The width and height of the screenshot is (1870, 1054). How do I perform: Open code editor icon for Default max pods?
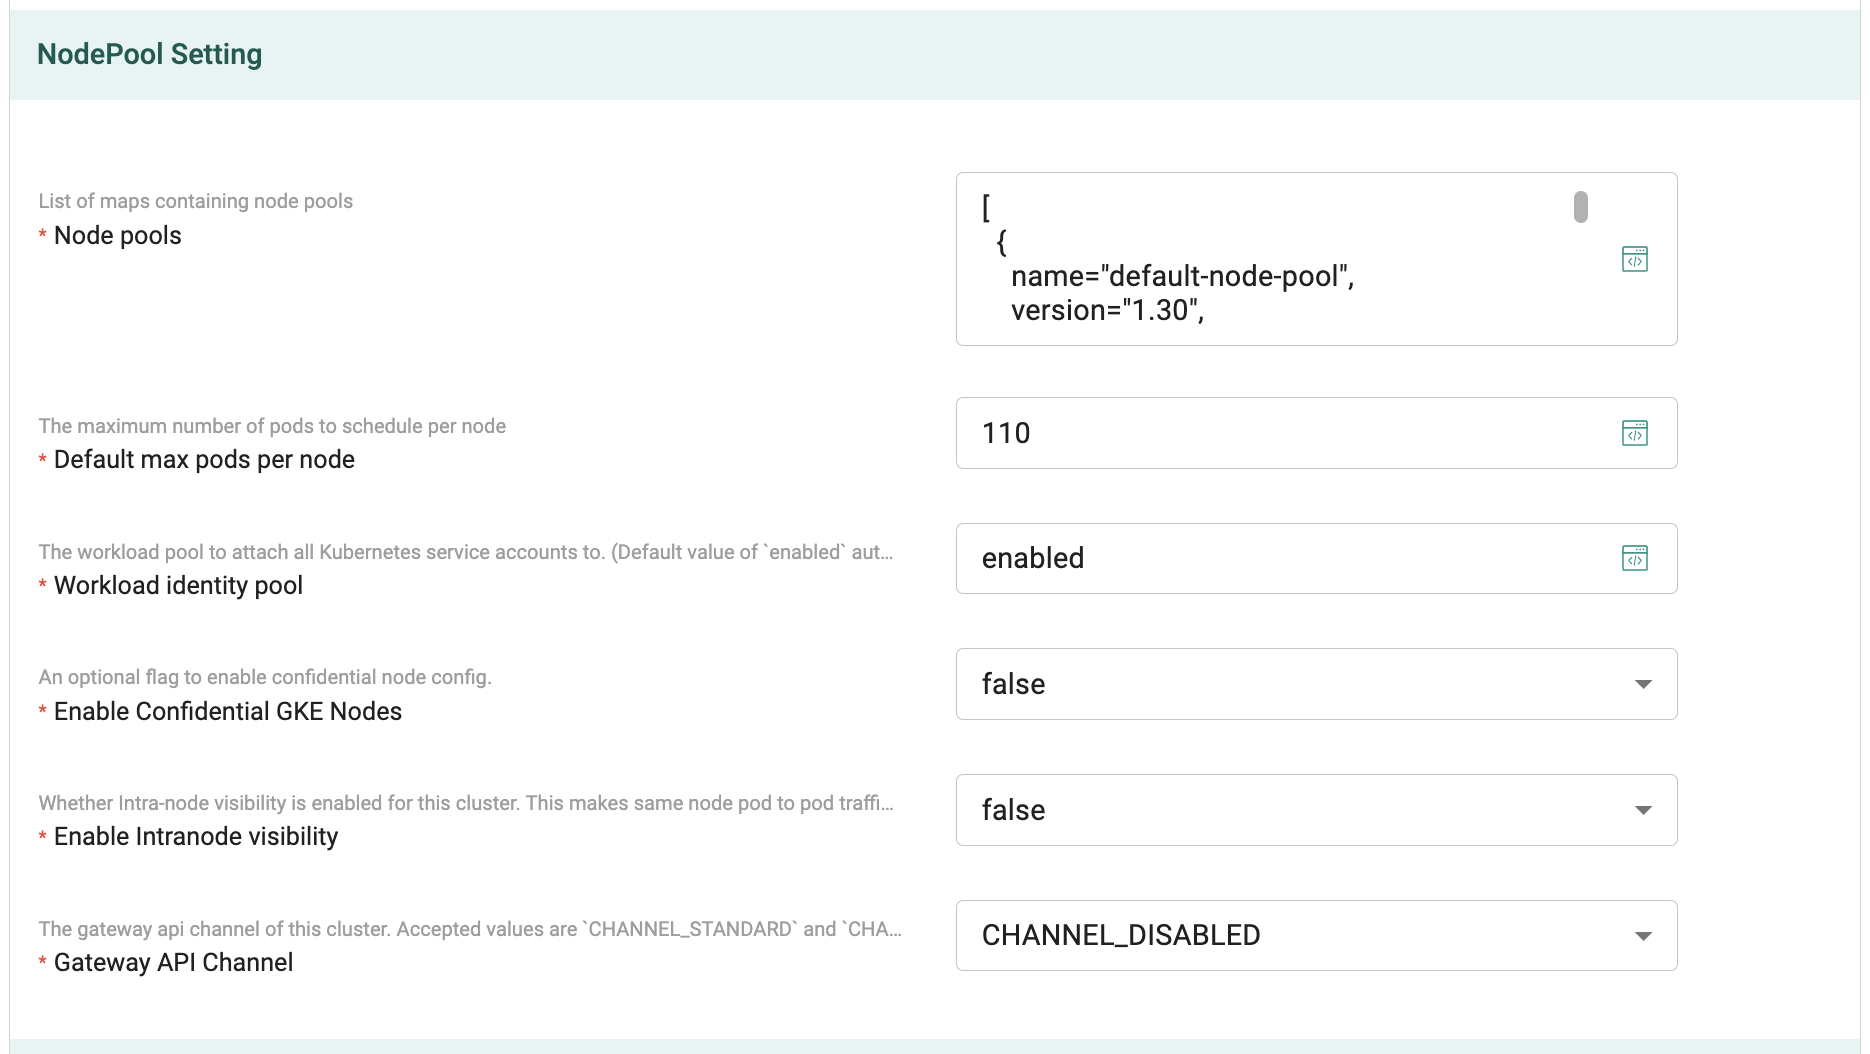click(x=1634, y=433)
